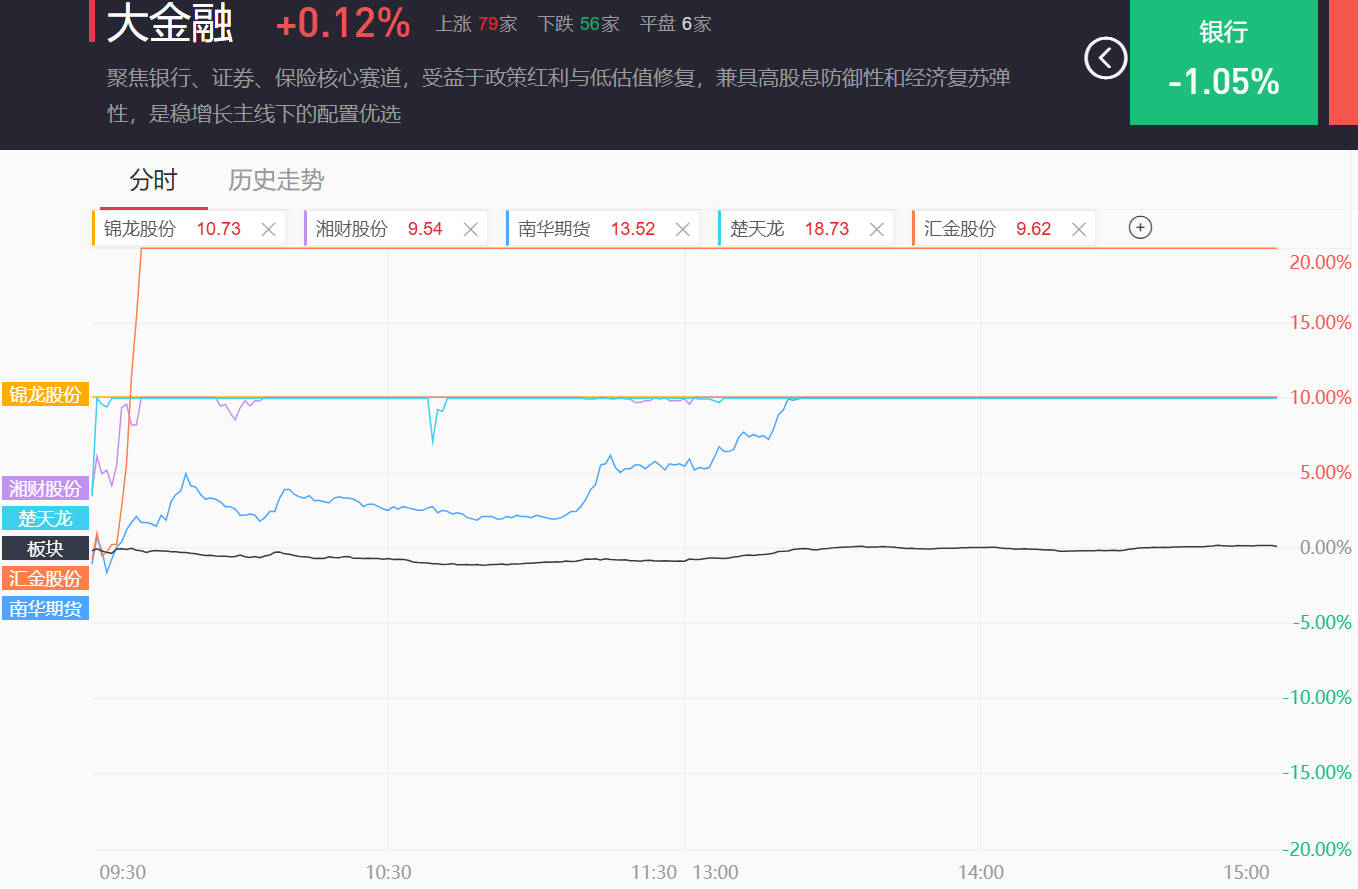1358x889 pixels.
Task: Open the 历史走势 tab
Action: tap(276, 180)
